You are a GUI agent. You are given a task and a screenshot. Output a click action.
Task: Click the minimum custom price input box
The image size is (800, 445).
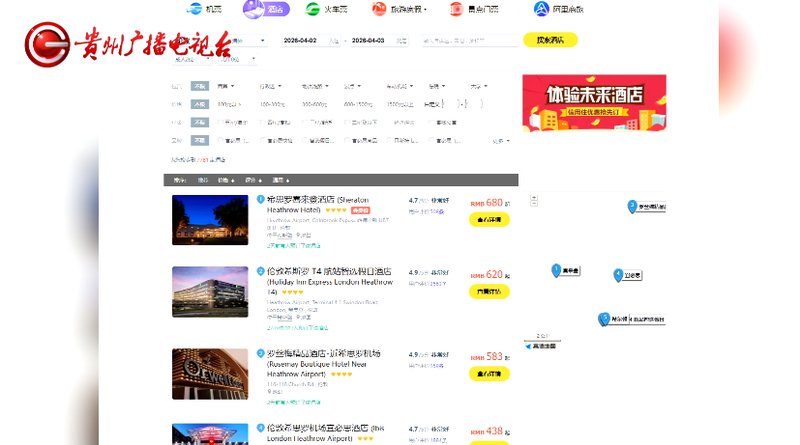point(450,104)
